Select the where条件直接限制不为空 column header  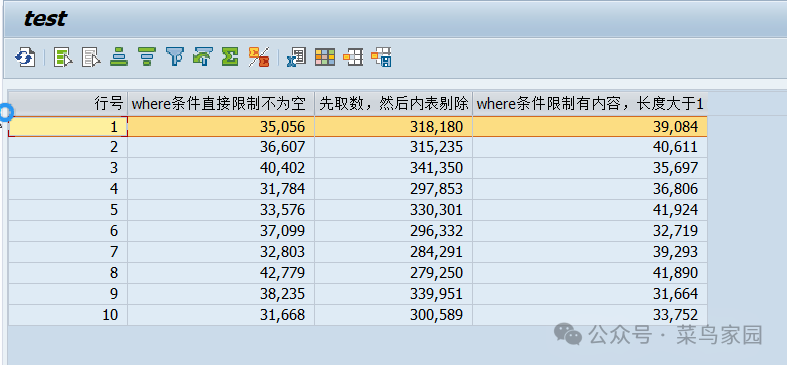(x=221, y=104)
